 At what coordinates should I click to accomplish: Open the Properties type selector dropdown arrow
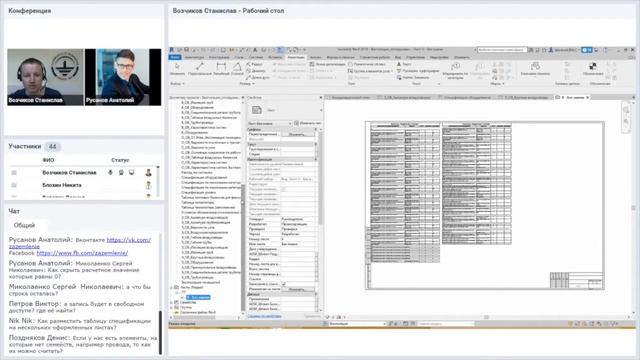click(320, 110)
